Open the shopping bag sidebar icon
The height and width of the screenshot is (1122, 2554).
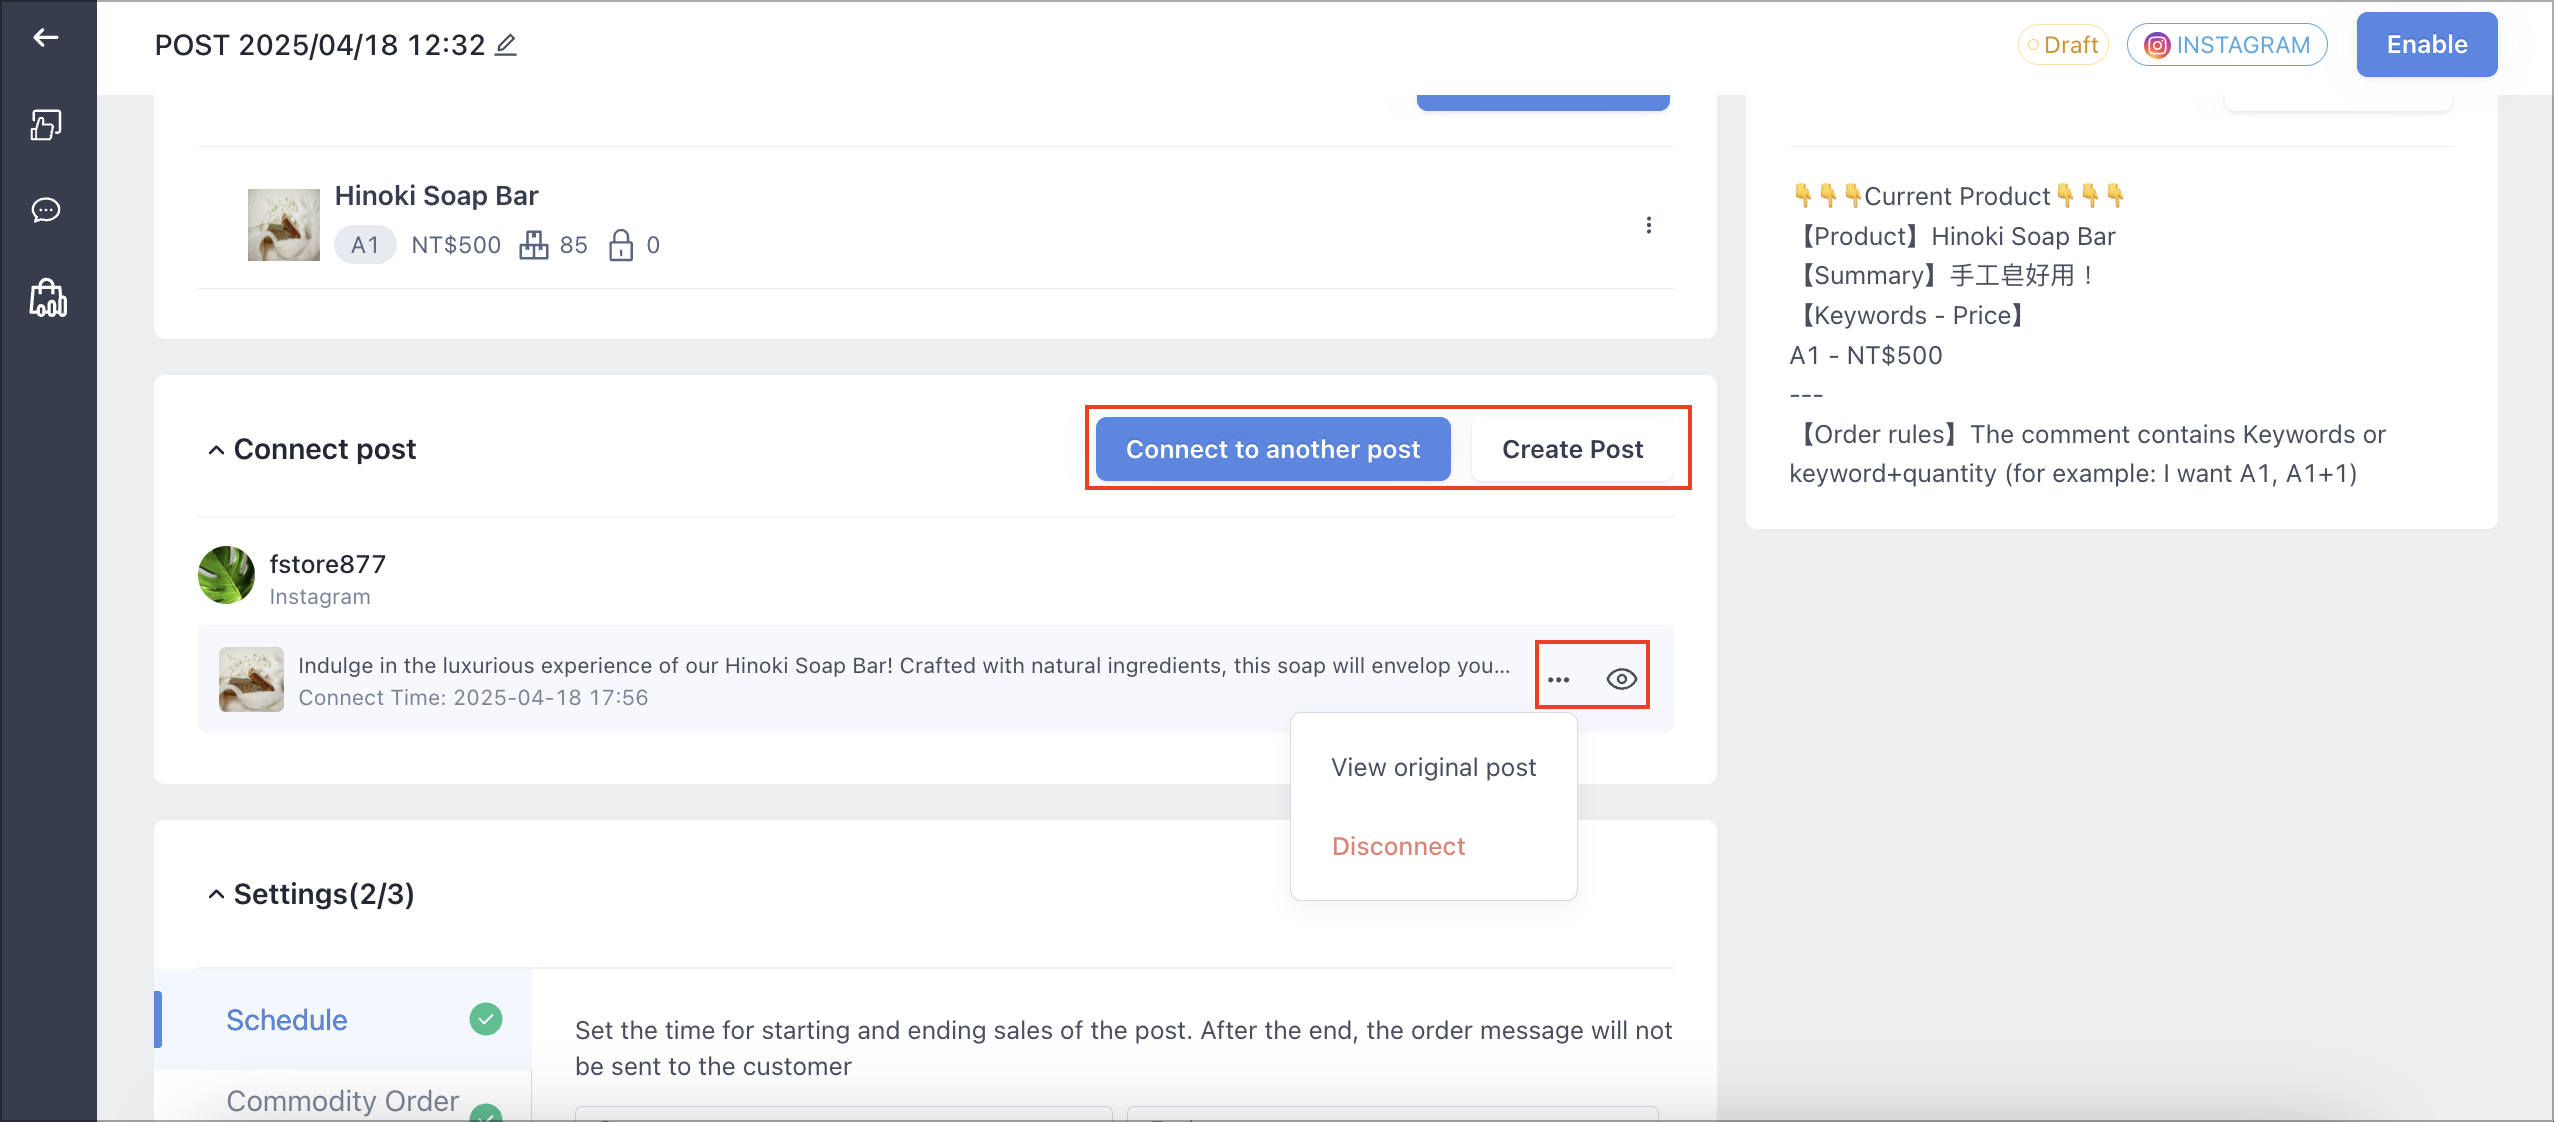(x=48, y=298)
